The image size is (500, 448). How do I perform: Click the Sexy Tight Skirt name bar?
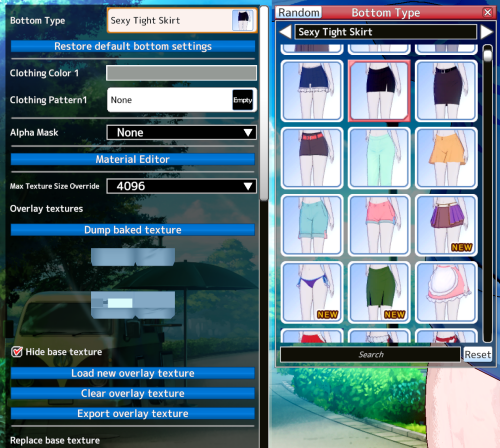pyautogui.click(x=386, y=32)
